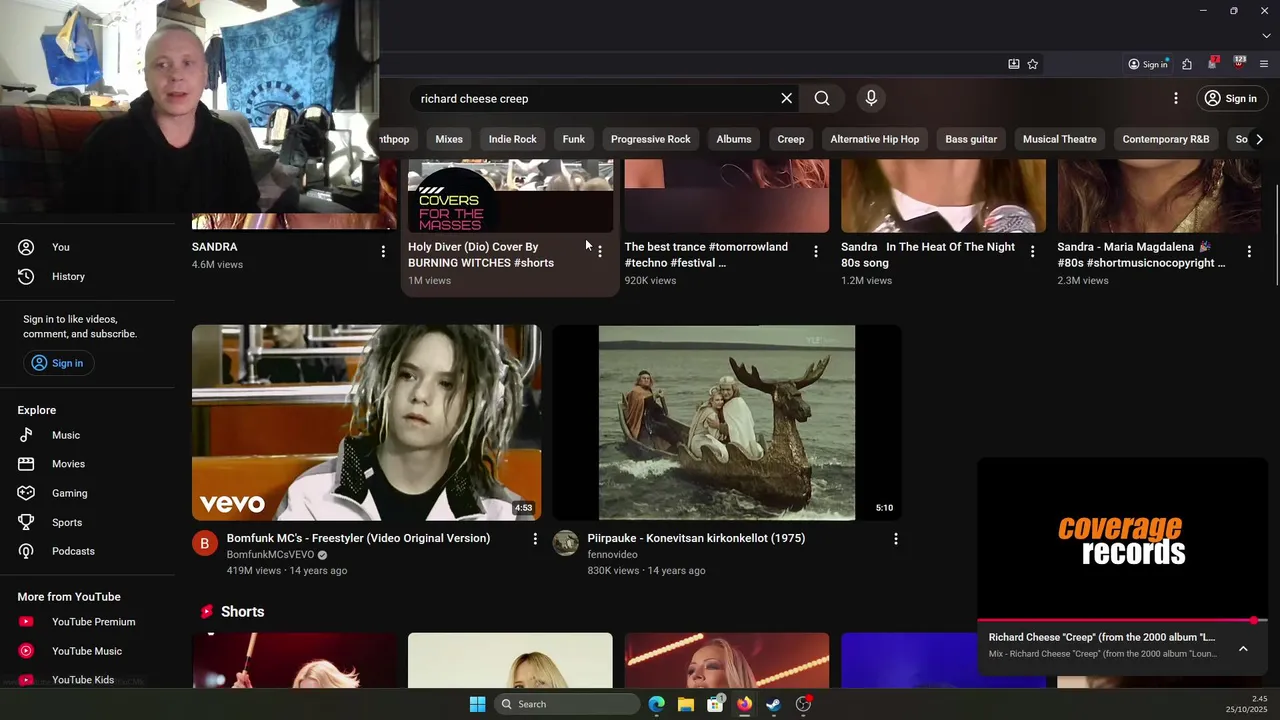Open the Windows Start button
The image size is (1280, 720).
click(477, 704)
